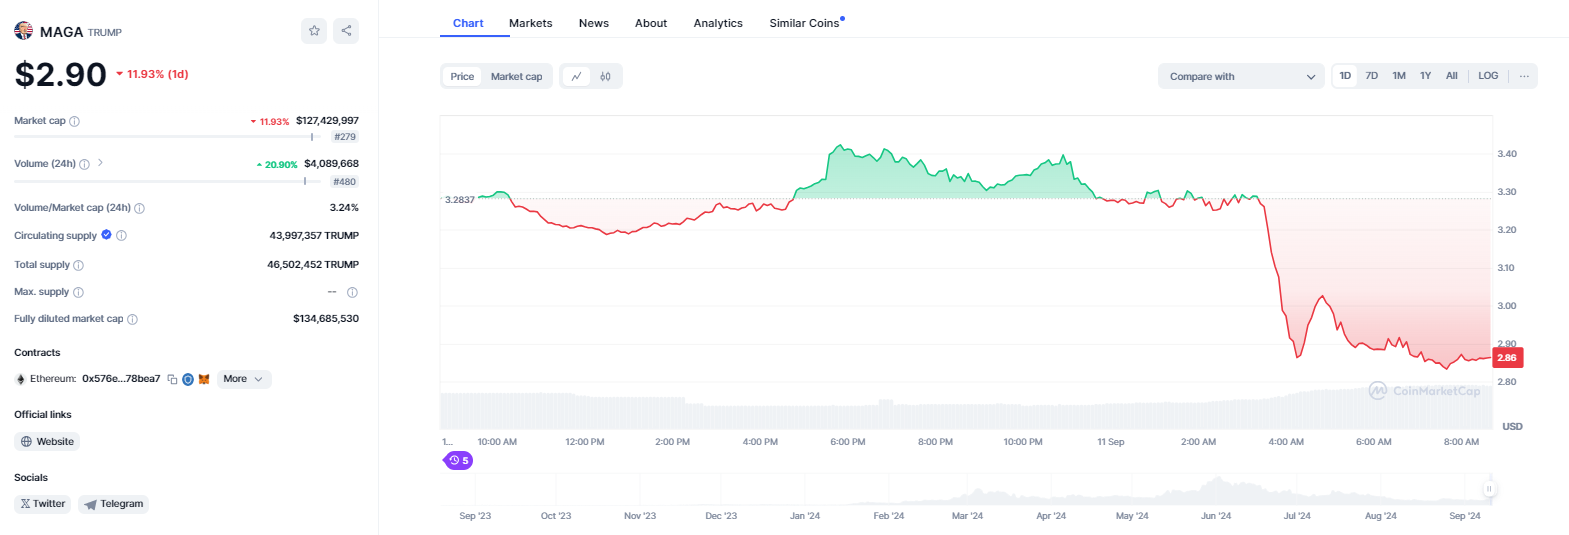Open Circulating supply info icon
Viewport: 1569px width, 535px height.
[x=122, y=236]
